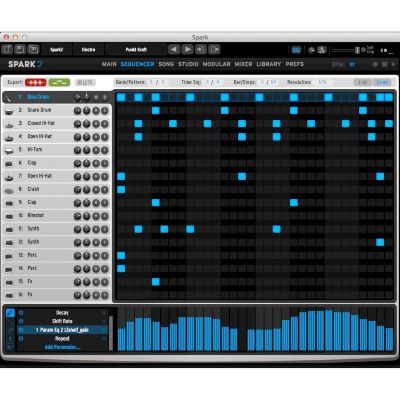The image size is (400, 400).
Task: Open the Resolution value dropdown
Action: [x=322, y=82]
